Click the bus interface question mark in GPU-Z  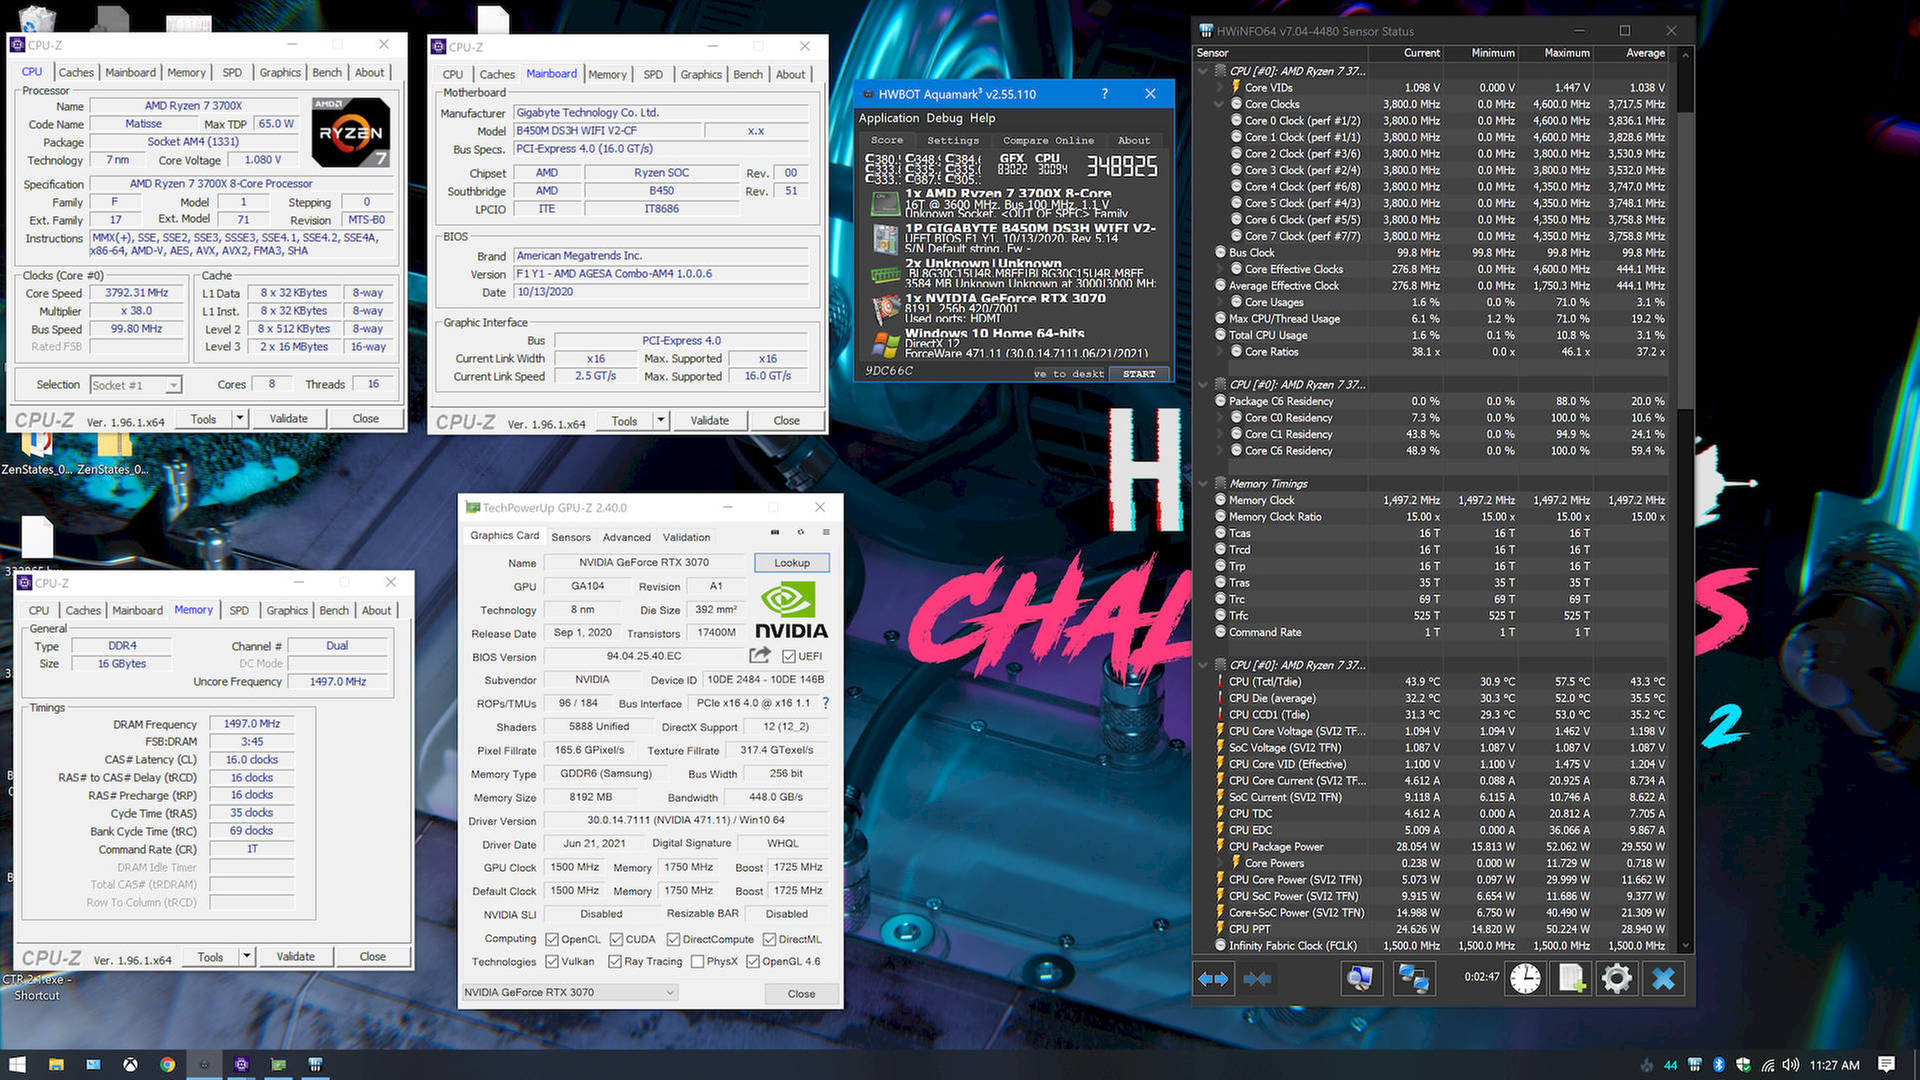coord(825,703)
